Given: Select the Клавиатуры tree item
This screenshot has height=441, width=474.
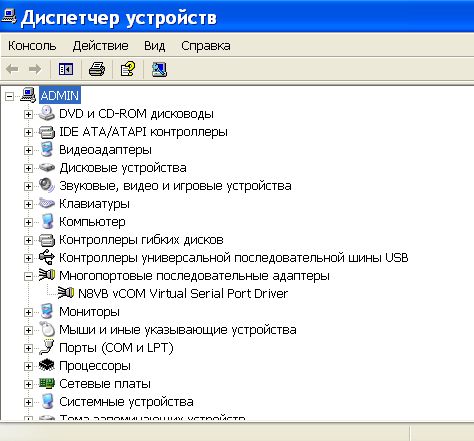Looking at the screenshot, I should point(94,204).
